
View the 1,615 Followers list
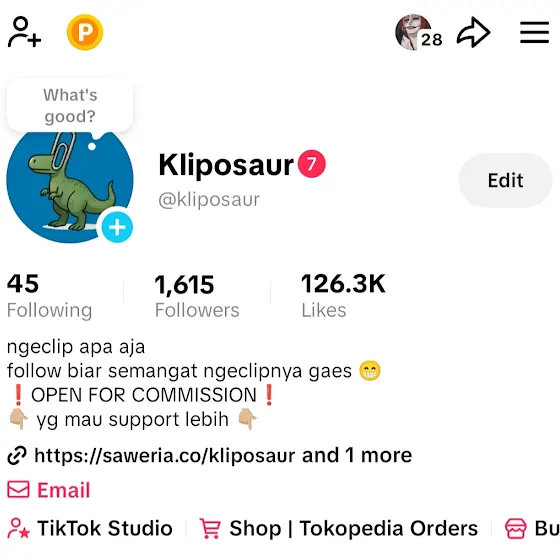(x=197, y=295)
